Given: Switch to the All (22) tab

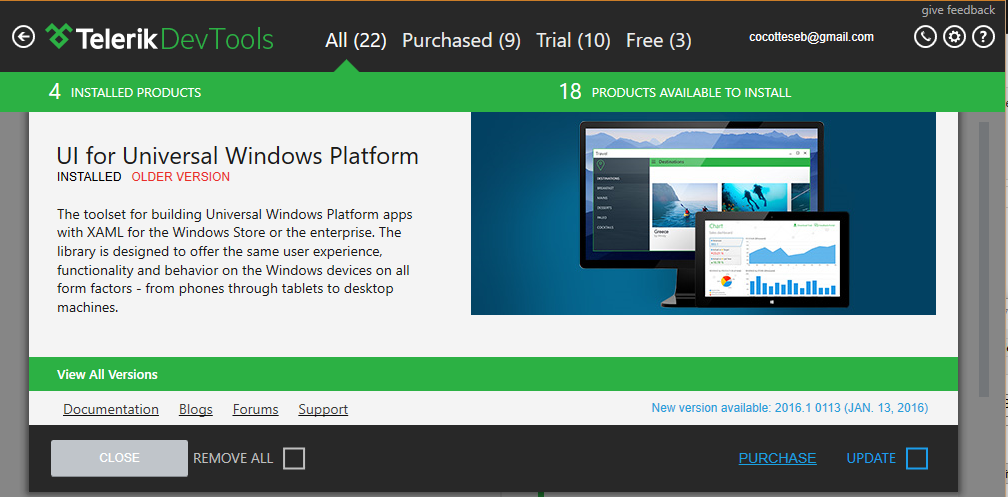Looking at the screenshot, I should [x=356, y=41].
